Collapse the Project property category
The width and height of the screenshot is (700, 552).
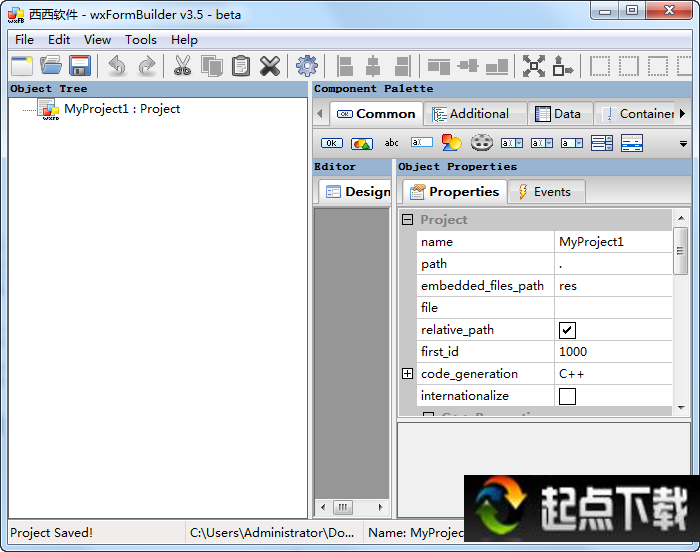[407, 220]
